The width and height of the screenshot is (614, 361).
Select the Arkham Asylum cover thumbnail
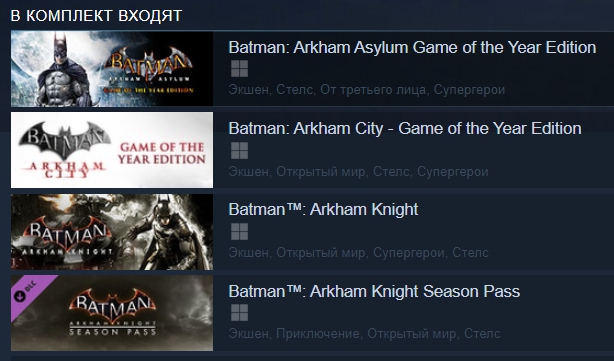pos(112,69)
